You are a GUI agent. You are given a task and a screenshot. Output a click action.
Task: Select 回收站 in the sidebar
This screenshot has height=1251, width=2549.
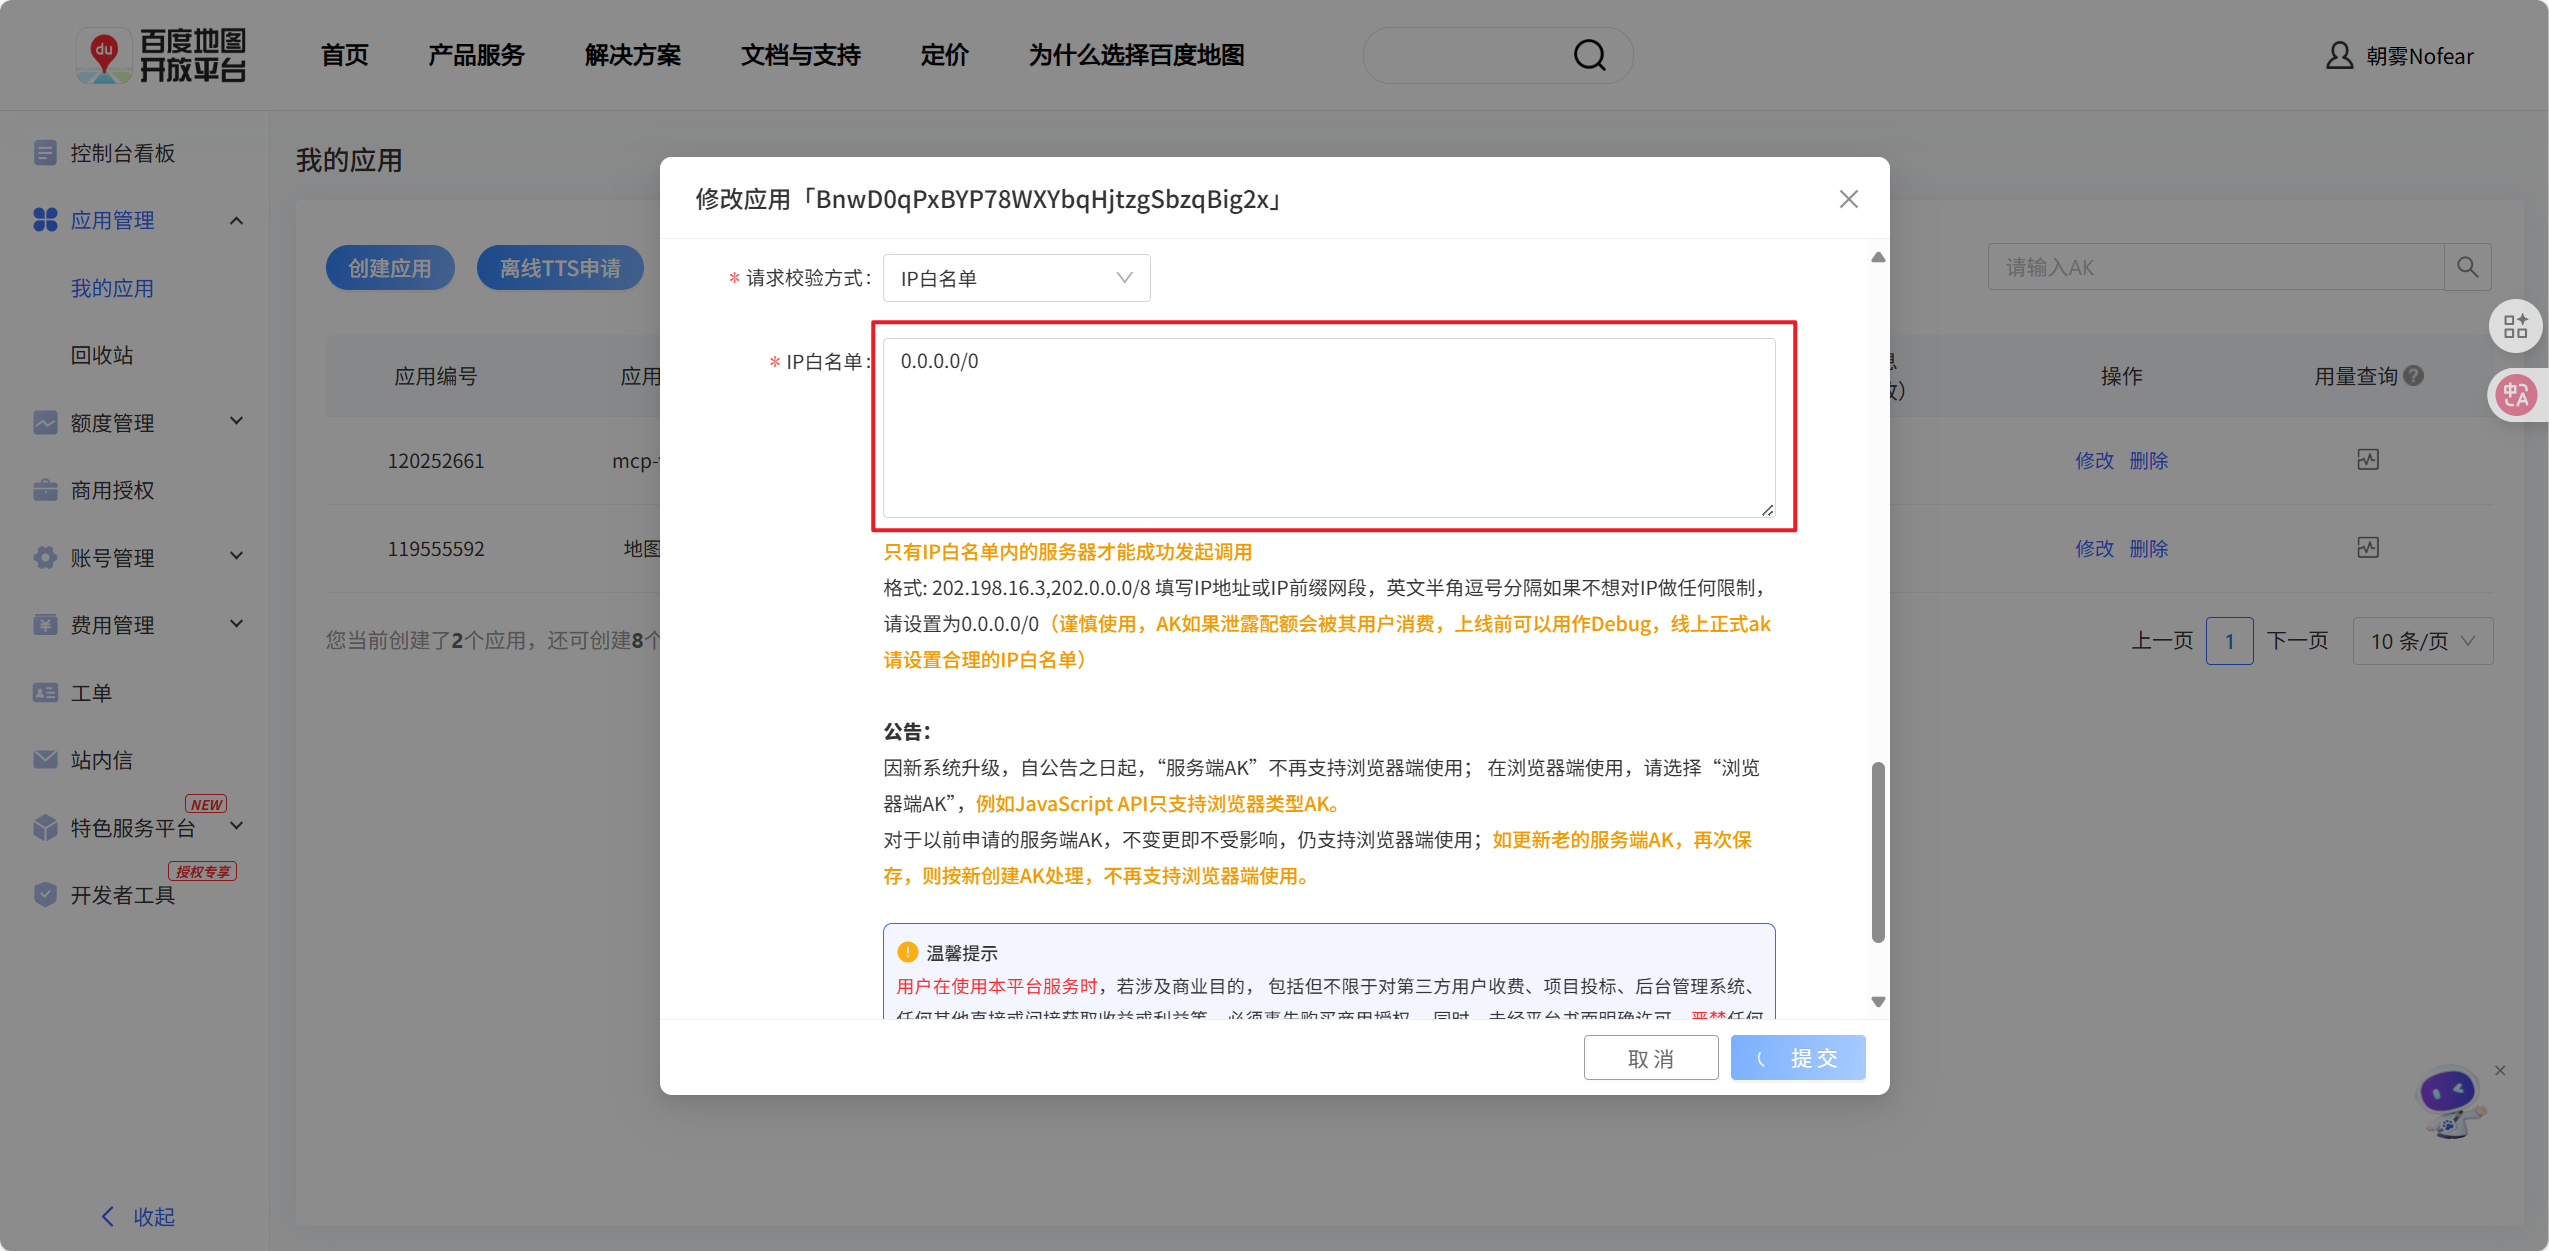(x=101, y=355)
